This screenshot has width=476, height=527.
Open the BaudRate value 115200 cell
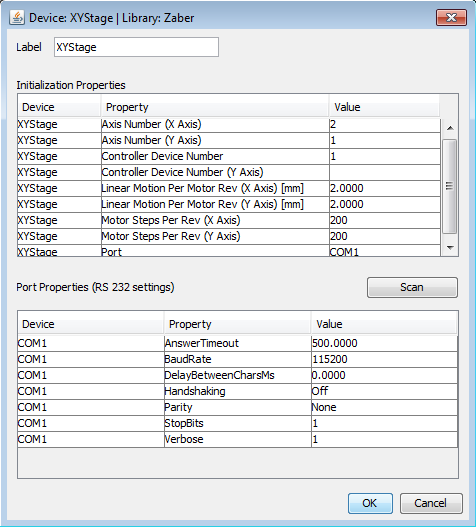tap(384, 359)
